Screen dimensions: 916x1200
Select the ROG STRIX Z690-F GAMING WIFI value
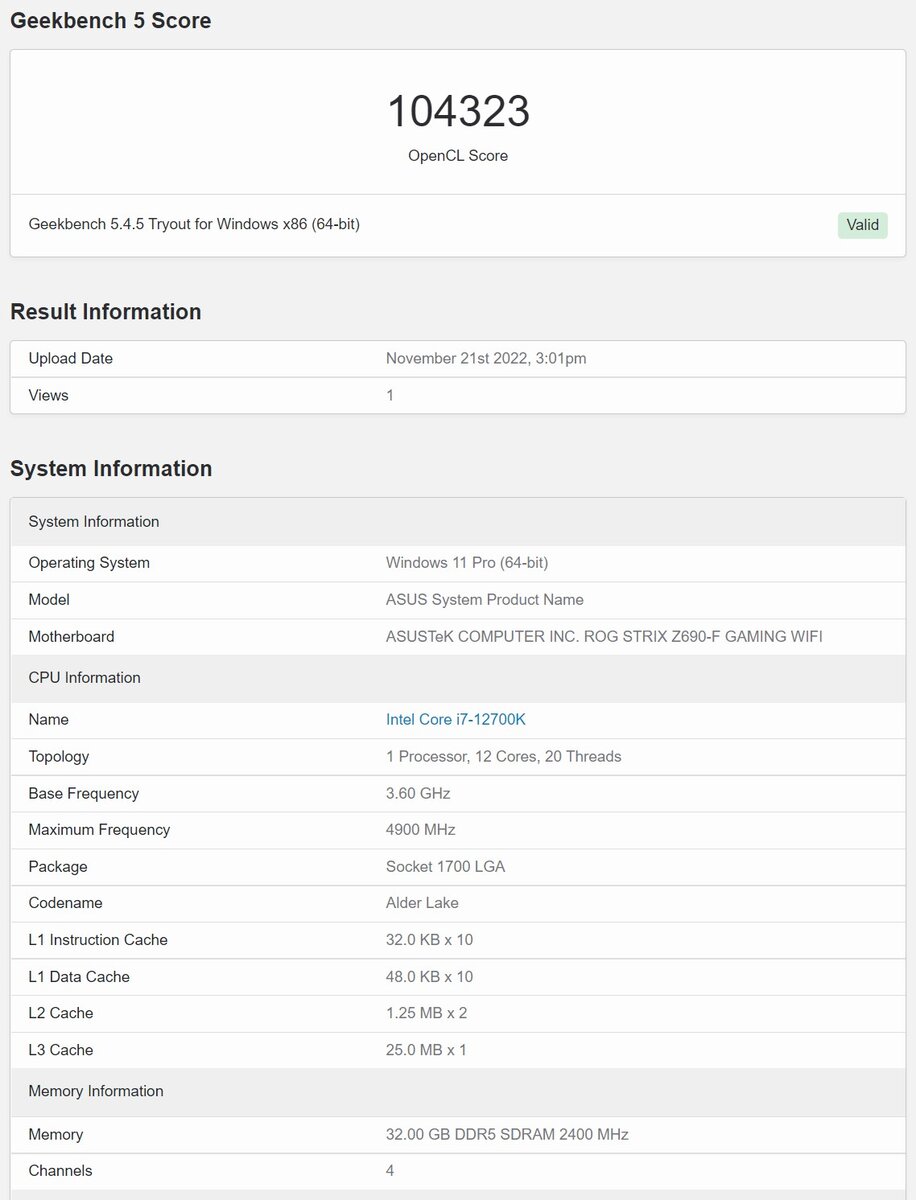point(604,637)
